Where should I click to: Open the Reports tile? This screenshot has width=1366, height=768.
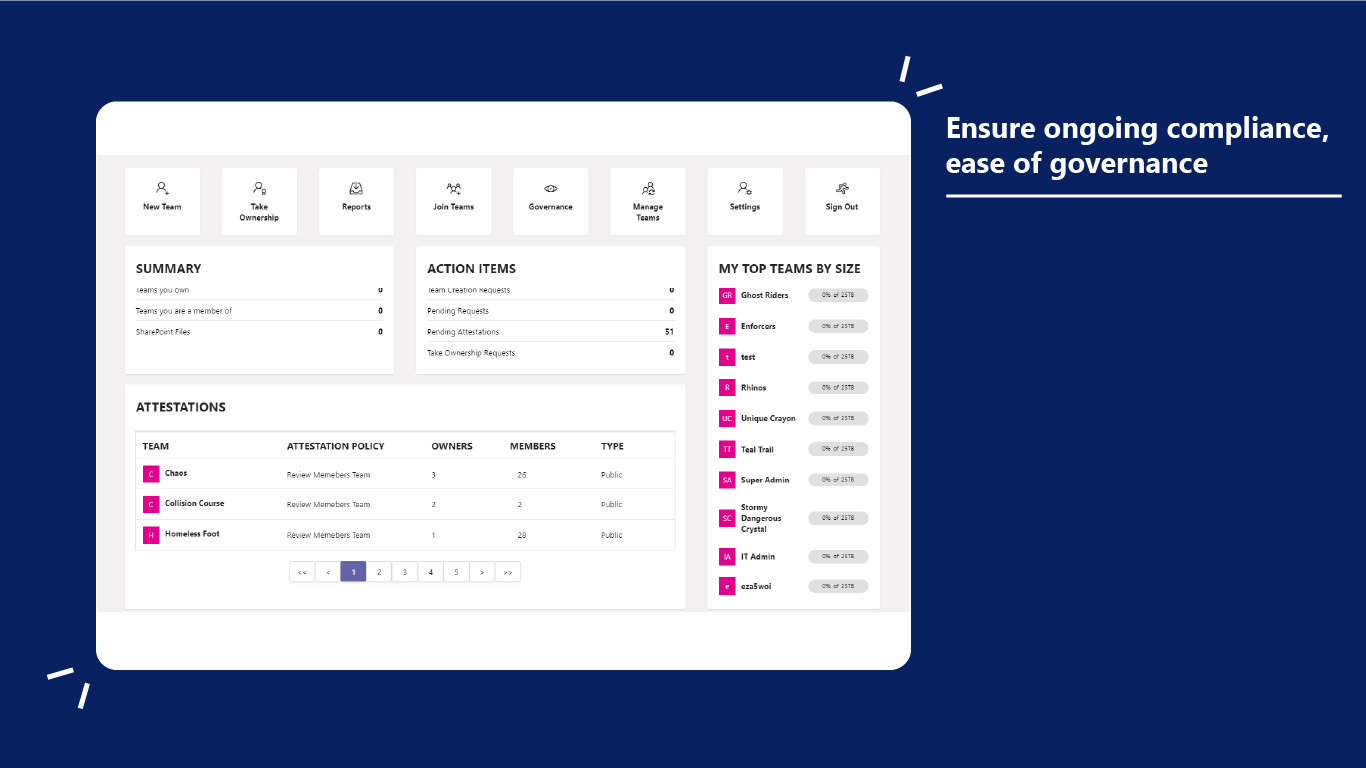click(x=356, y=201)
